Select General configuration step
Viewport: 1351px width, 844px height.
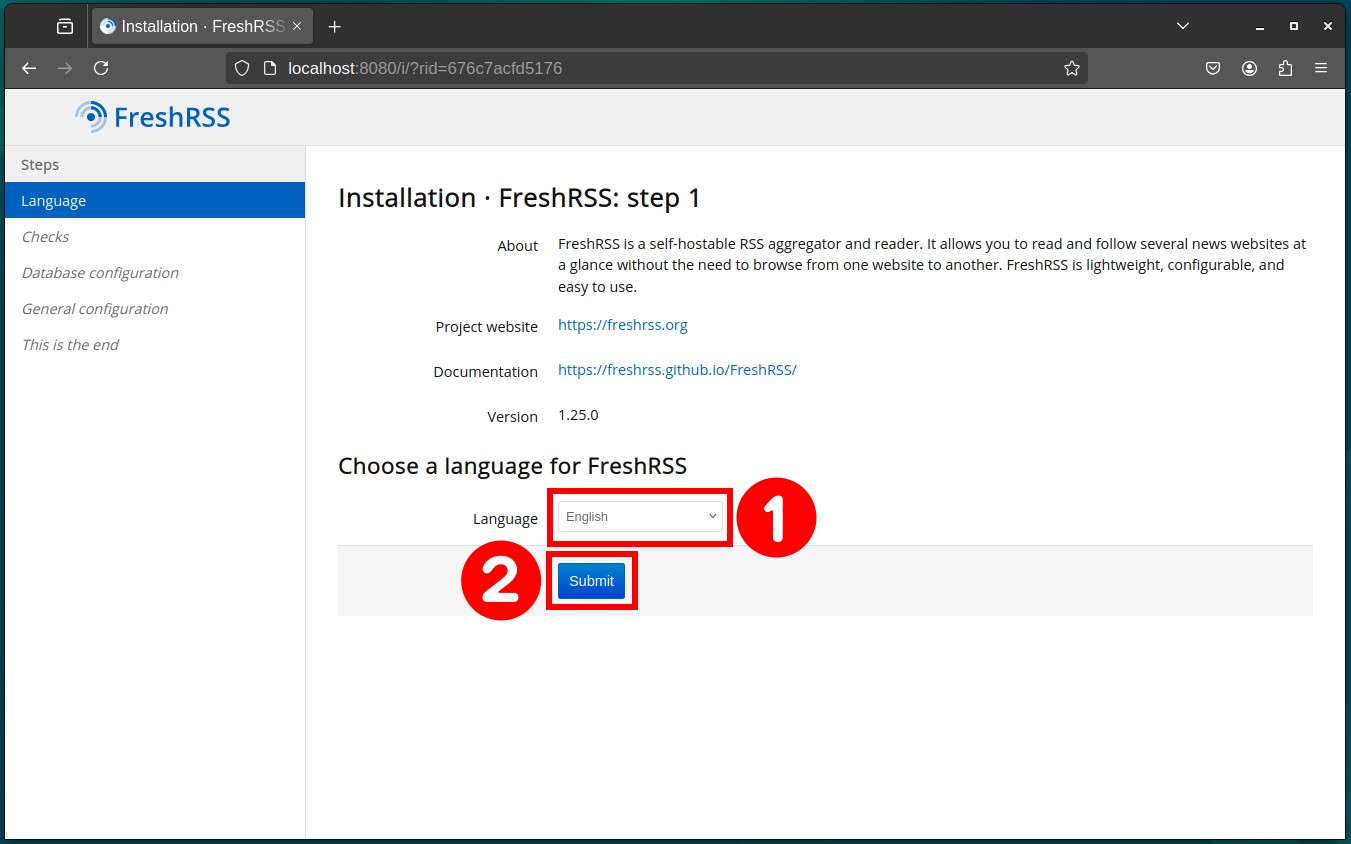[155, 308]
